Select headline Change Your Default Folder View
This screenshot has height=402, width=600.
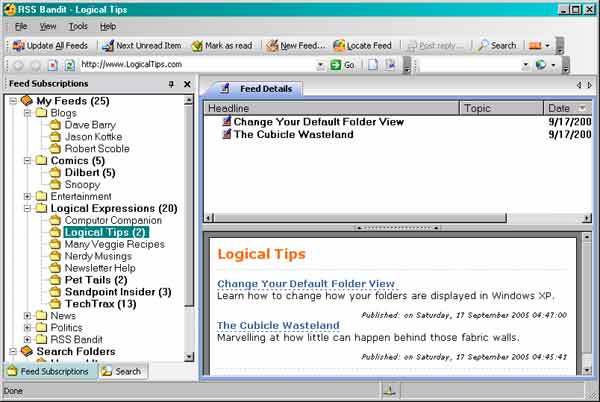(318, 122)
